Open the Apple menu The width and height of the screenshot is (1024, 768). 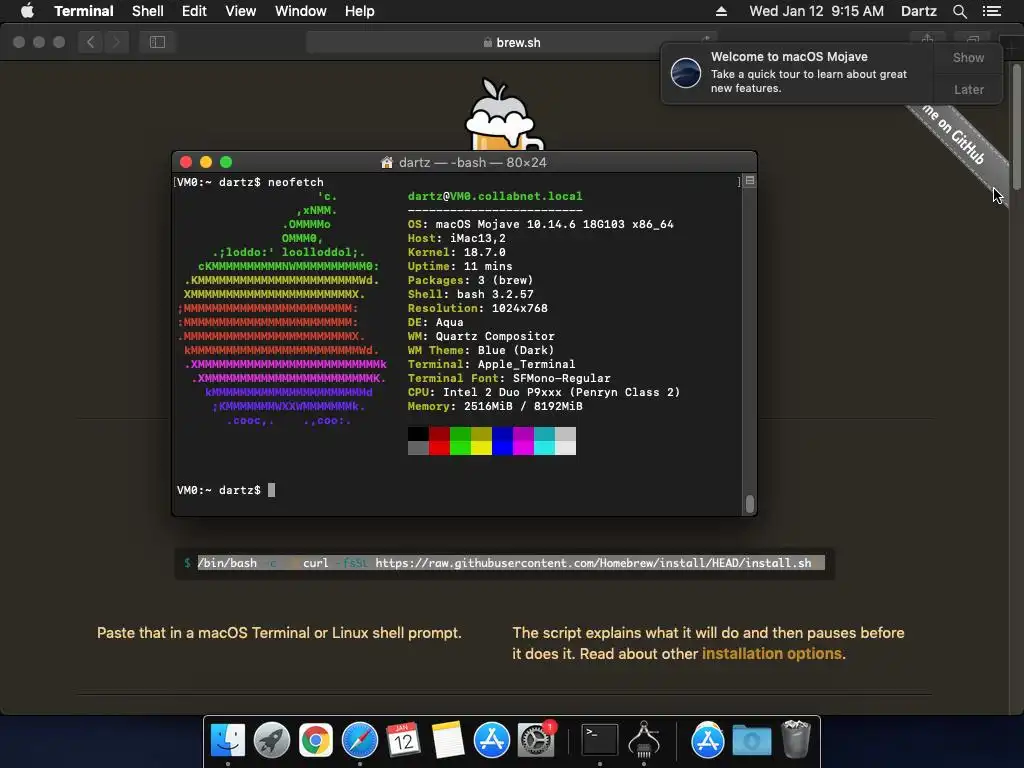coord(27,11)
